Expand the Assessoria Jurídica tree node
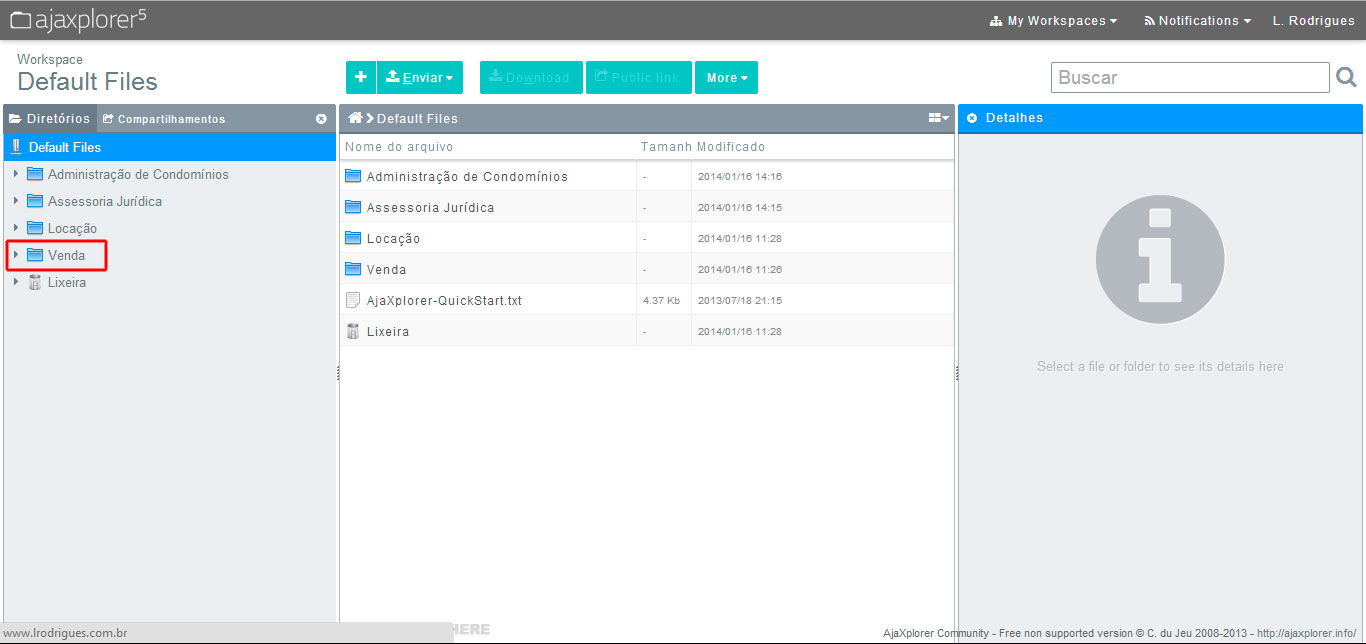This screenshot has height=644, width=1366. 16,201
